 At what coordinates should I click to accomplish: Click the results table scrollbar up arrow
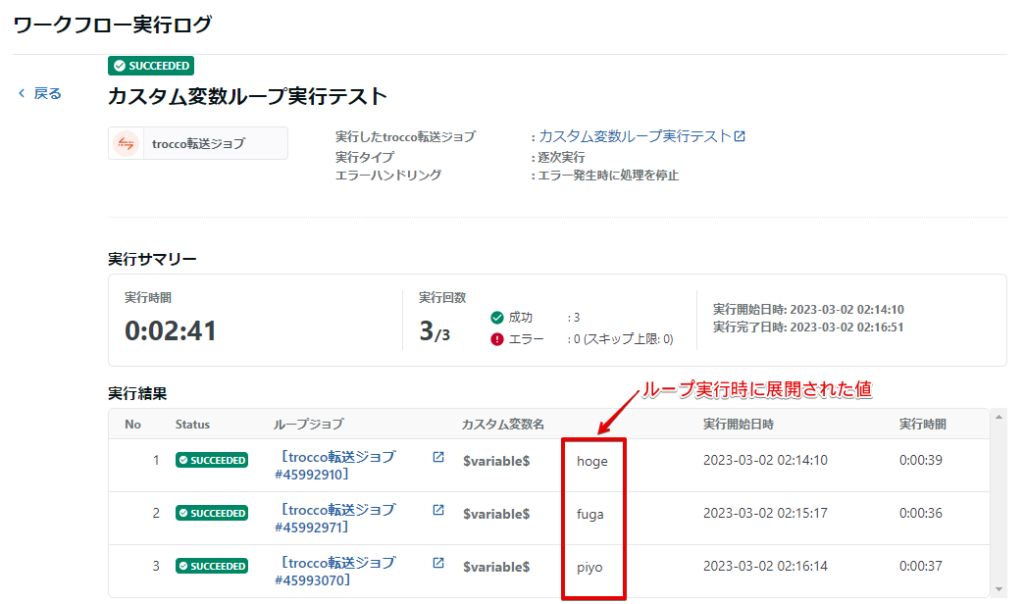(x=999, y=416)
